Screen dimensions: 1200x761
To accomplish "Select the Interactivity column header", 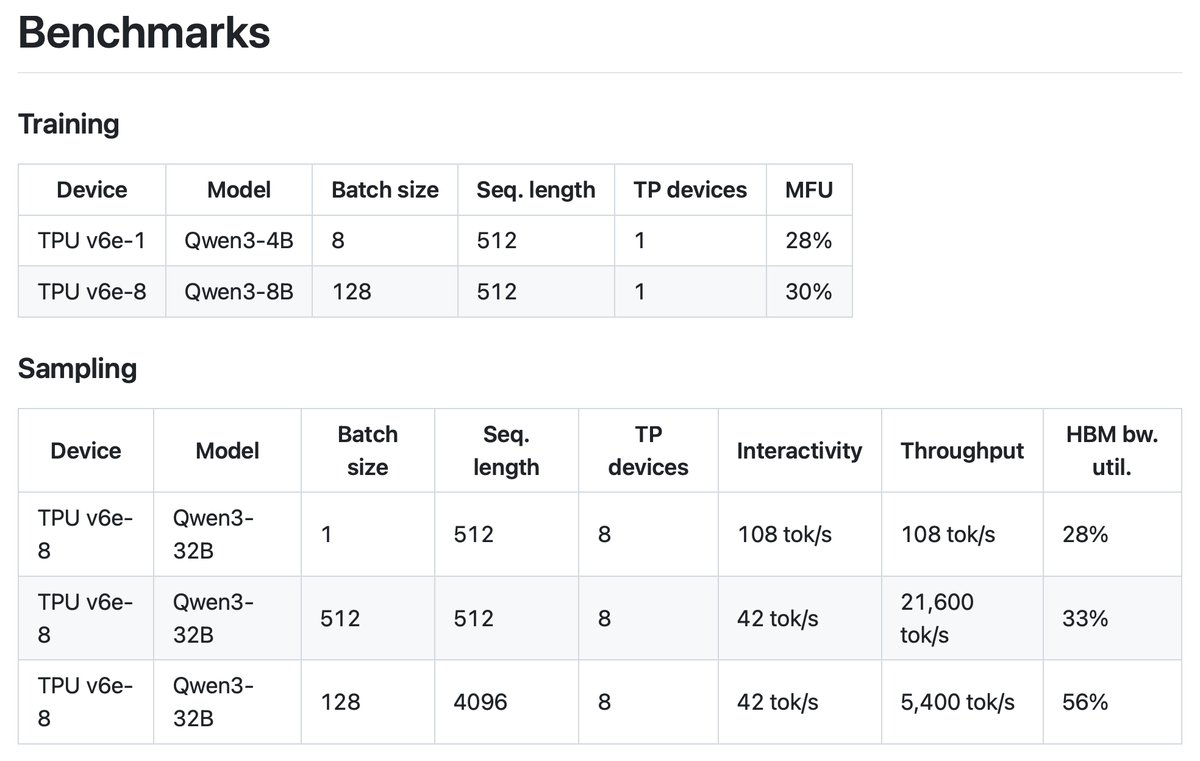I will coord(799,451).
